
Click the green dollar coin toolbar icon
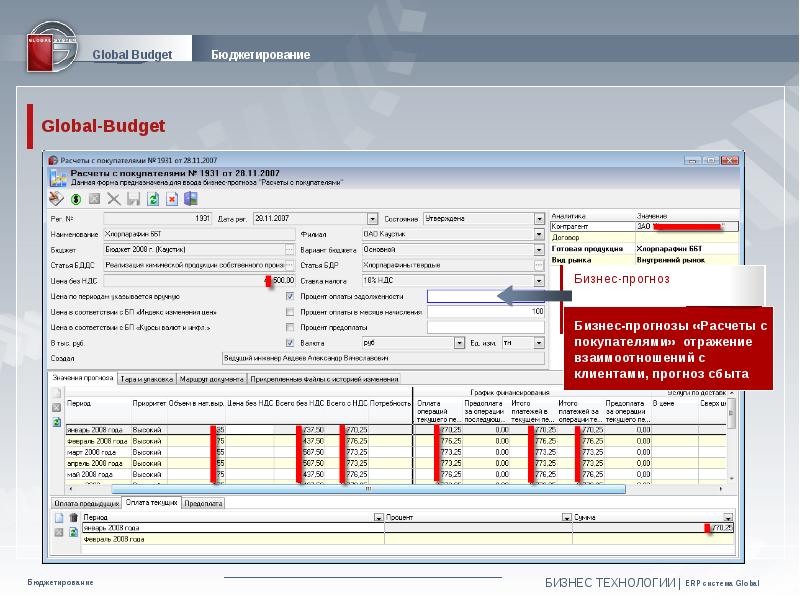pos(76,199)
